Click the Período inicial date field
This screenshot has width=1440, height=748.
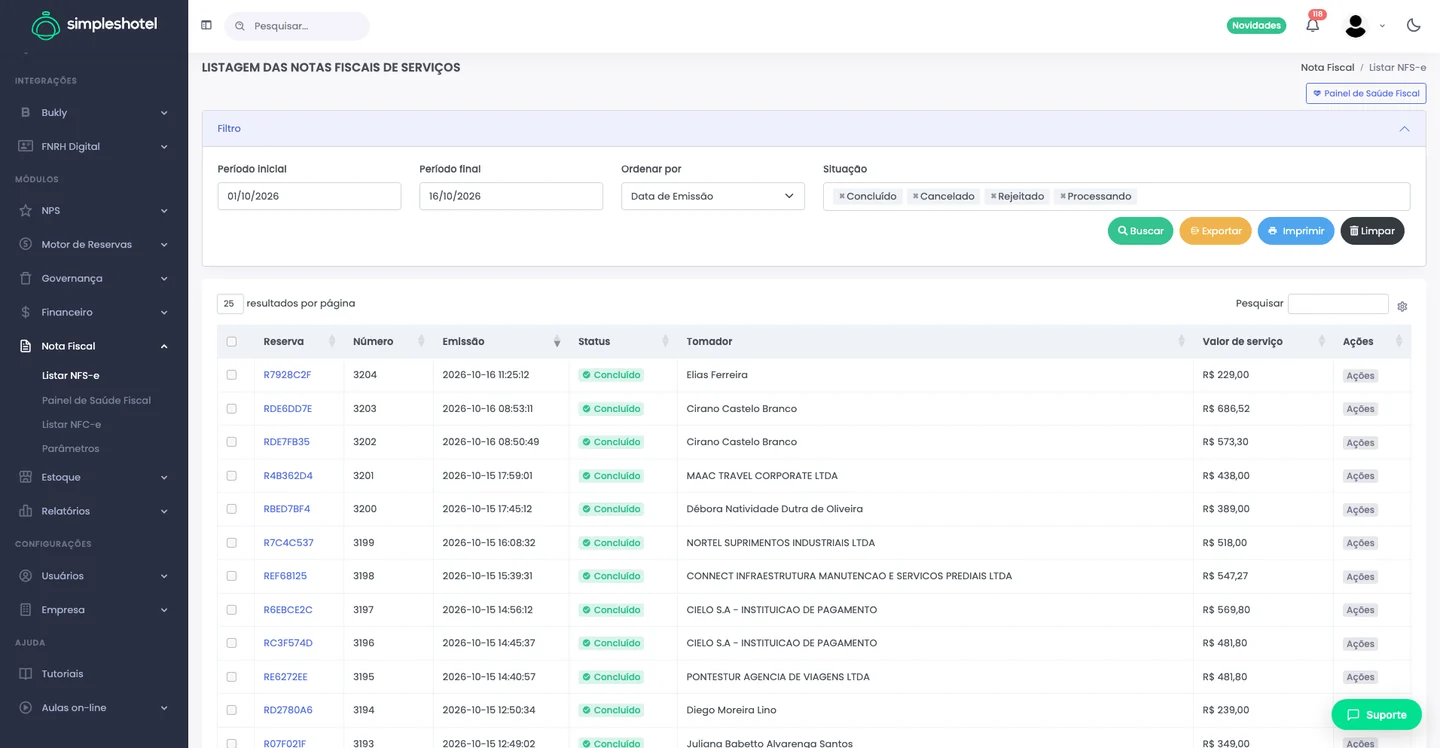309,196
